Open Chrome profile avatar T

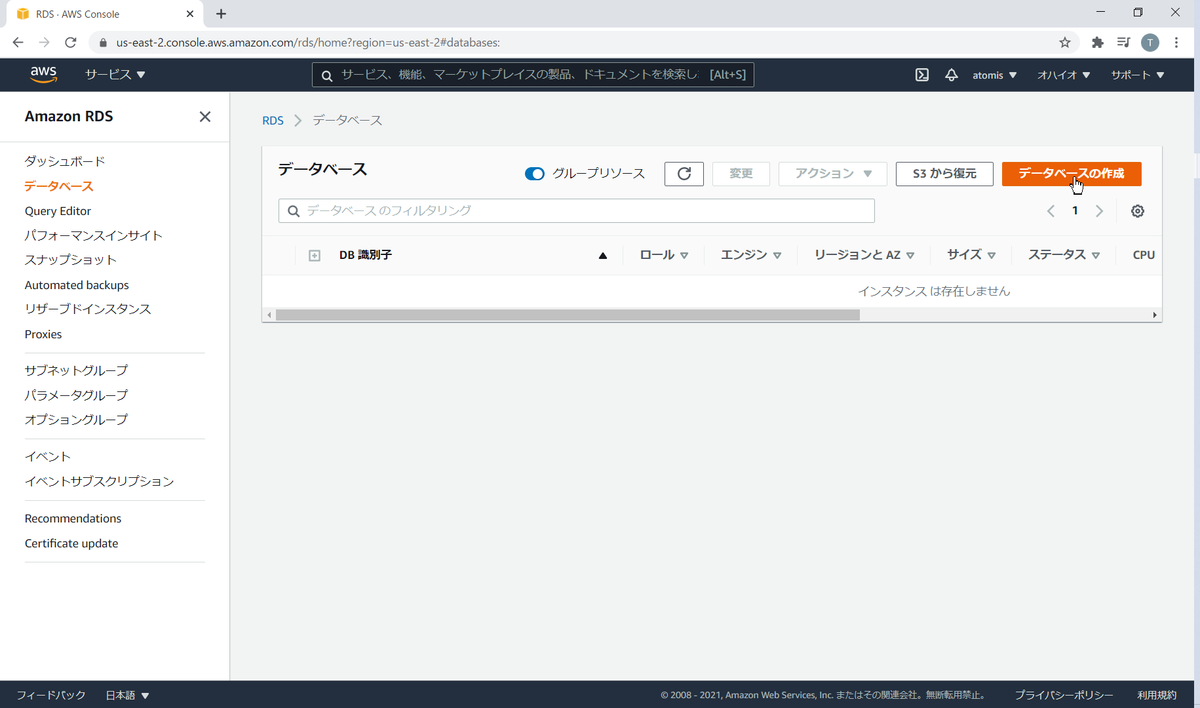pos(1151,42)
